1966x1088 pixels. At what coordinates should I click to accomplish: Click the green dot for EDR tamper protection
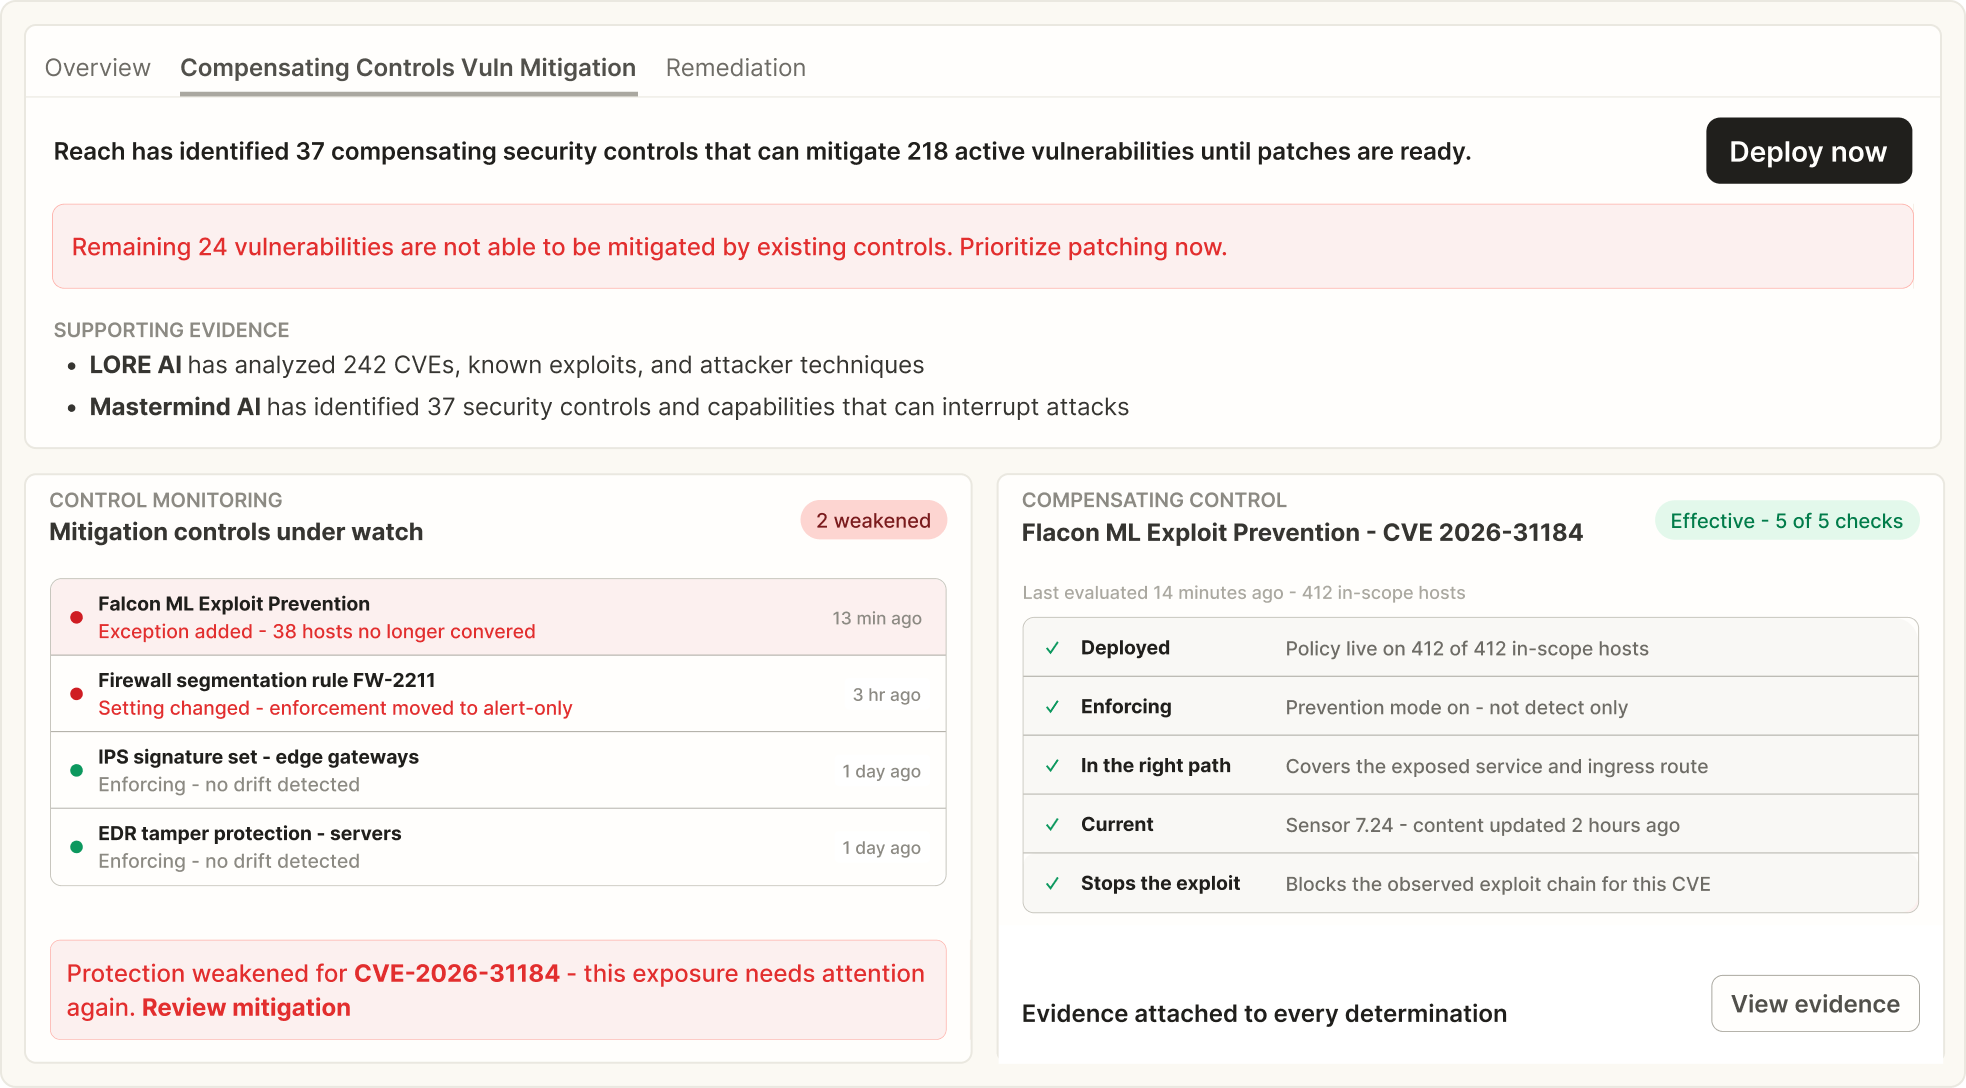(x=76, y=847)
